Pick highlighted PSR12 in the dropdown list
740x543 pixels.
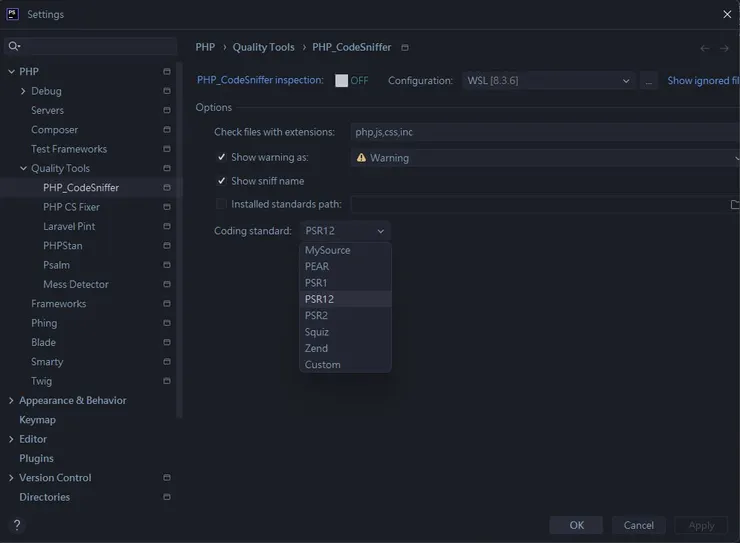point(345,299)
